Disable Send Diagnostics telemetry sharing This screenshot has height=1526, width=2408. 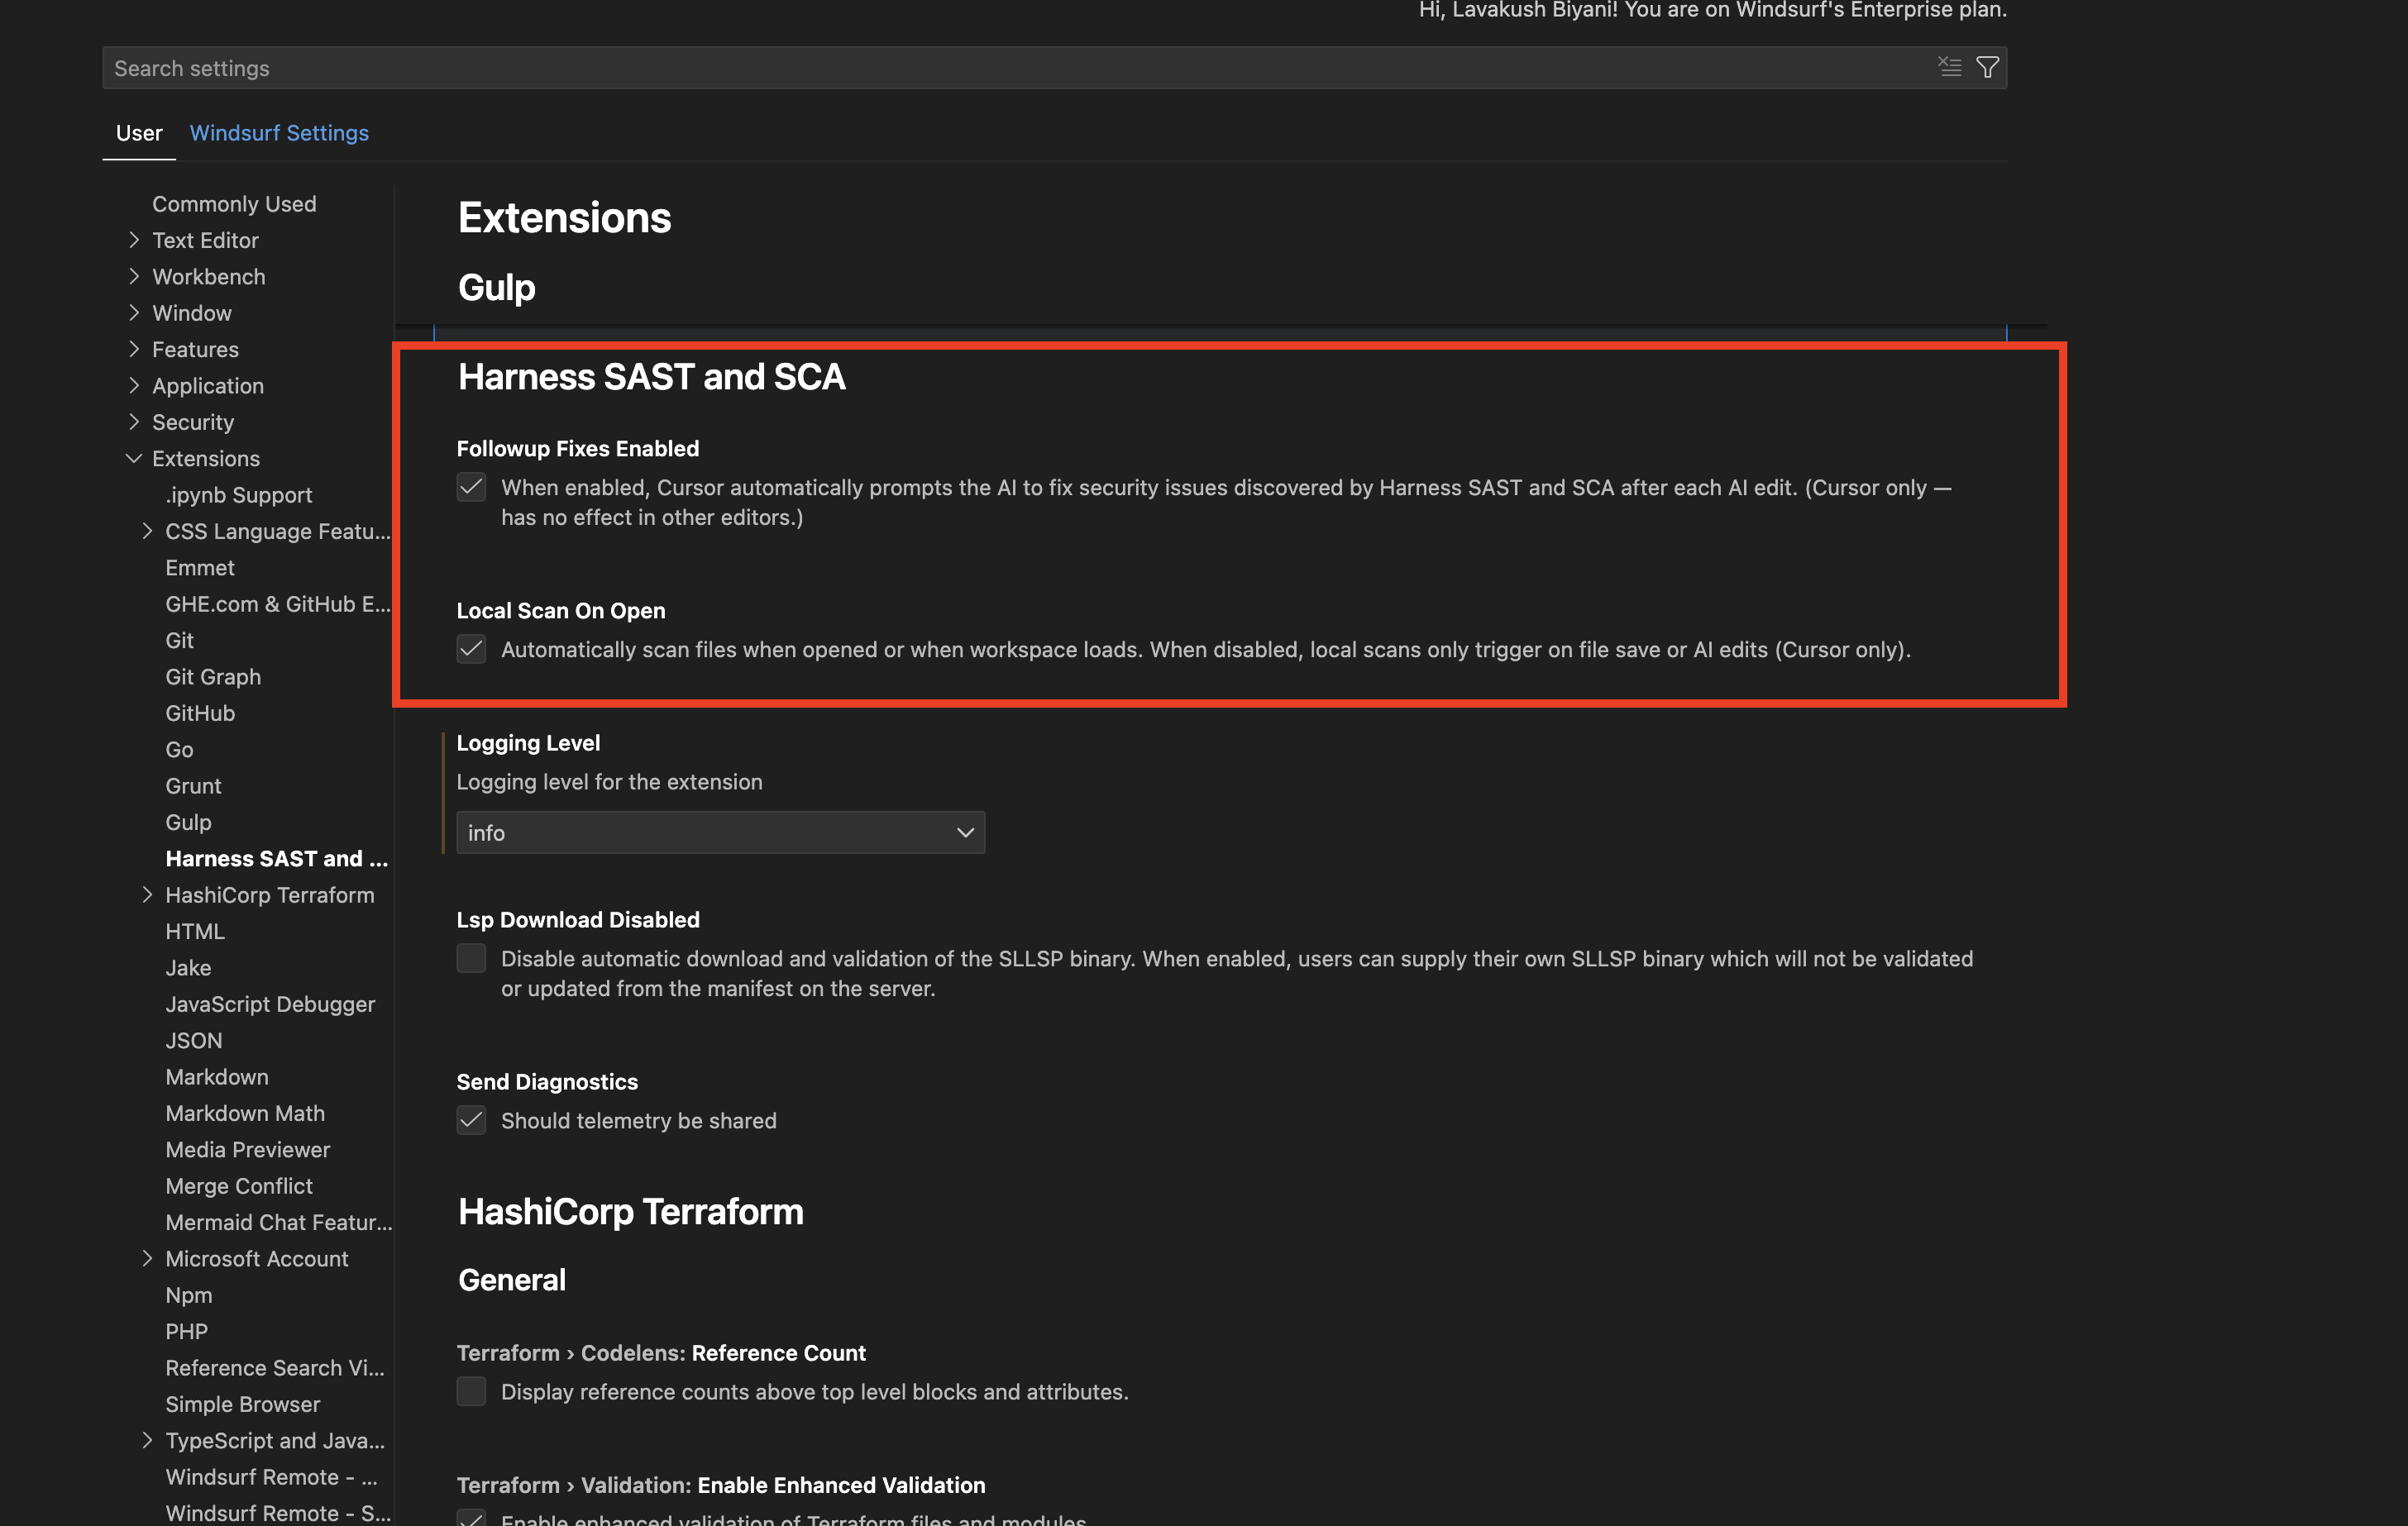(x=471, y=1120)
